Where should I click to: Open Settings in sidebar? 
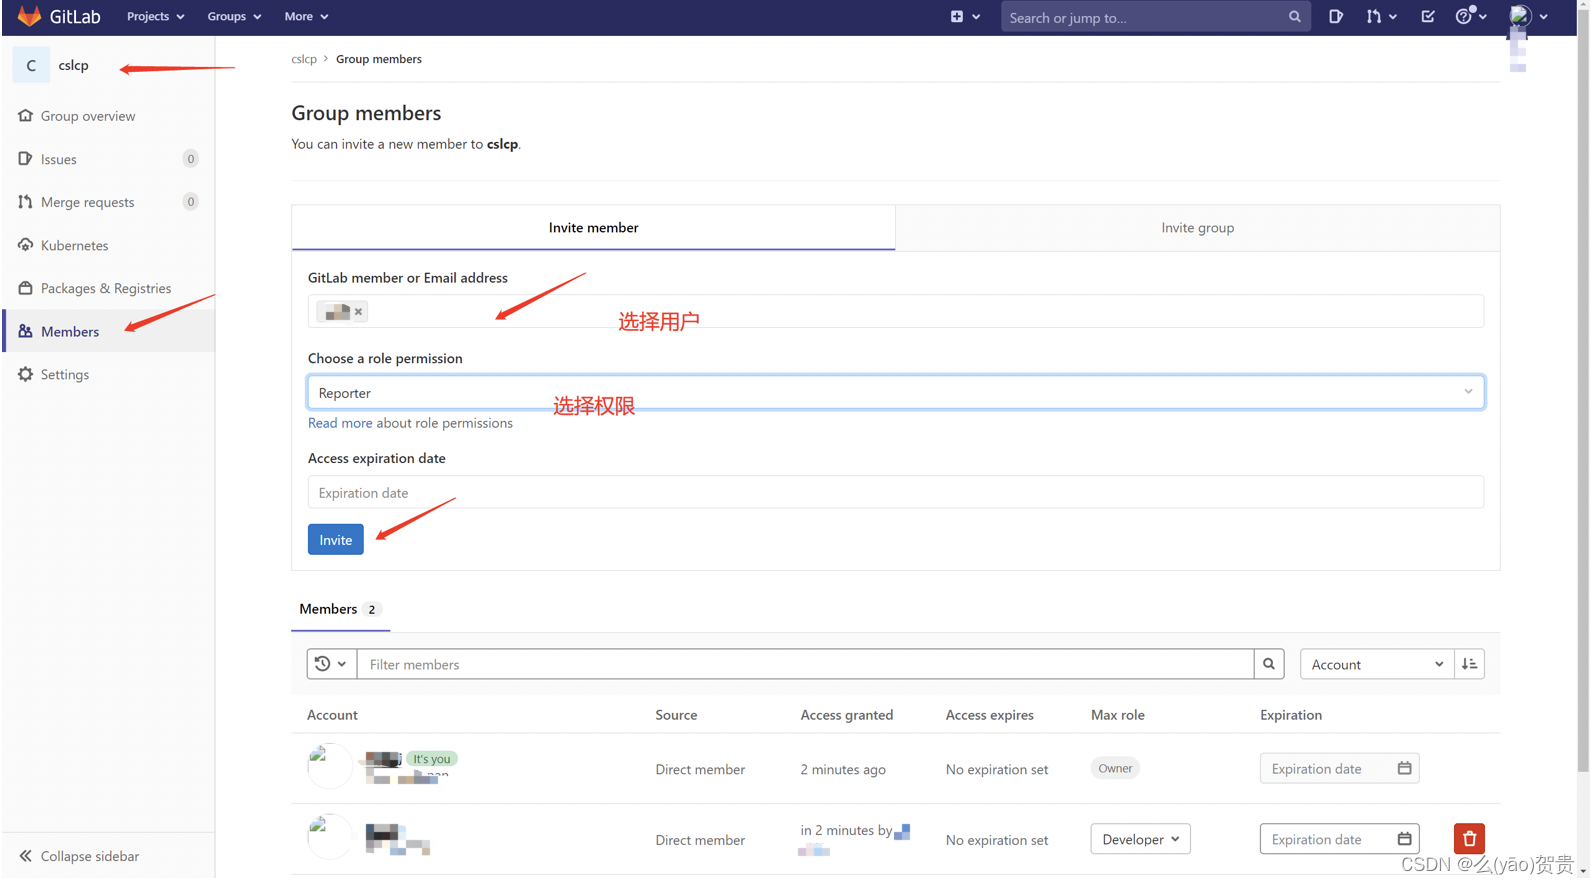point(108,374)
